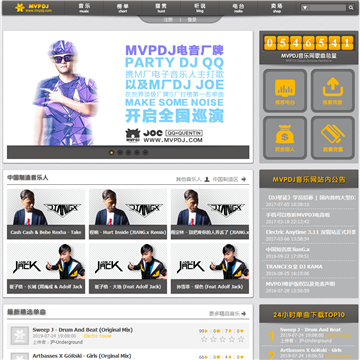This screenshot has height=360, width=360.
Task: Click the person icon beside 其他音乐人
Action: [x=207, y=179]
